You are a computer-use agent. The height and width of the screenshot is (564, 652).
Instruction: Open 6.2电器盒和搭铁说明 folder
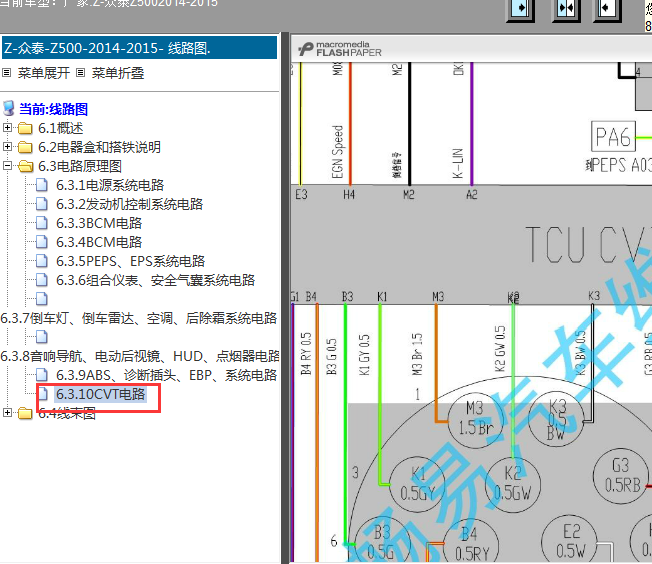[99, 147]
